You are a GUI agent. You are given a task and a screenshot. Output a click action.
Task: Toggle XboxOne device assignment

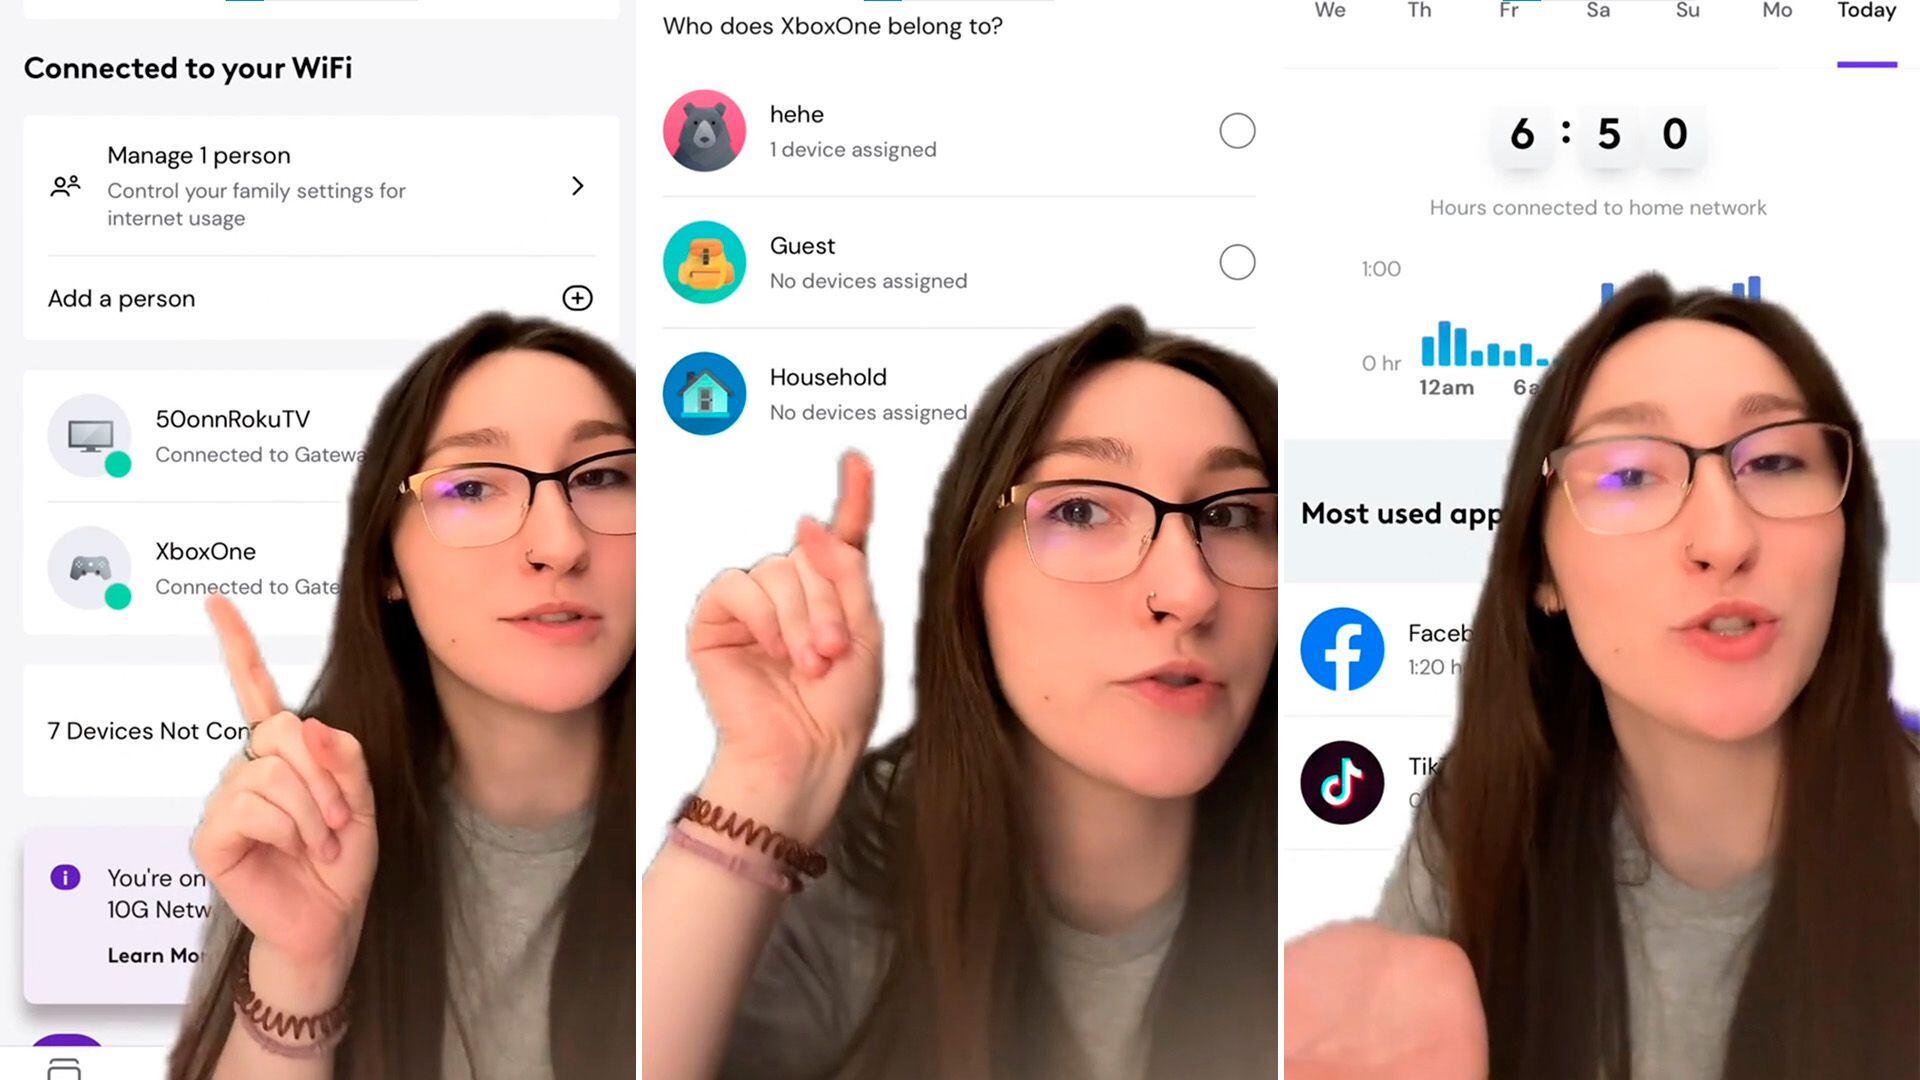tap(1234, 129)
